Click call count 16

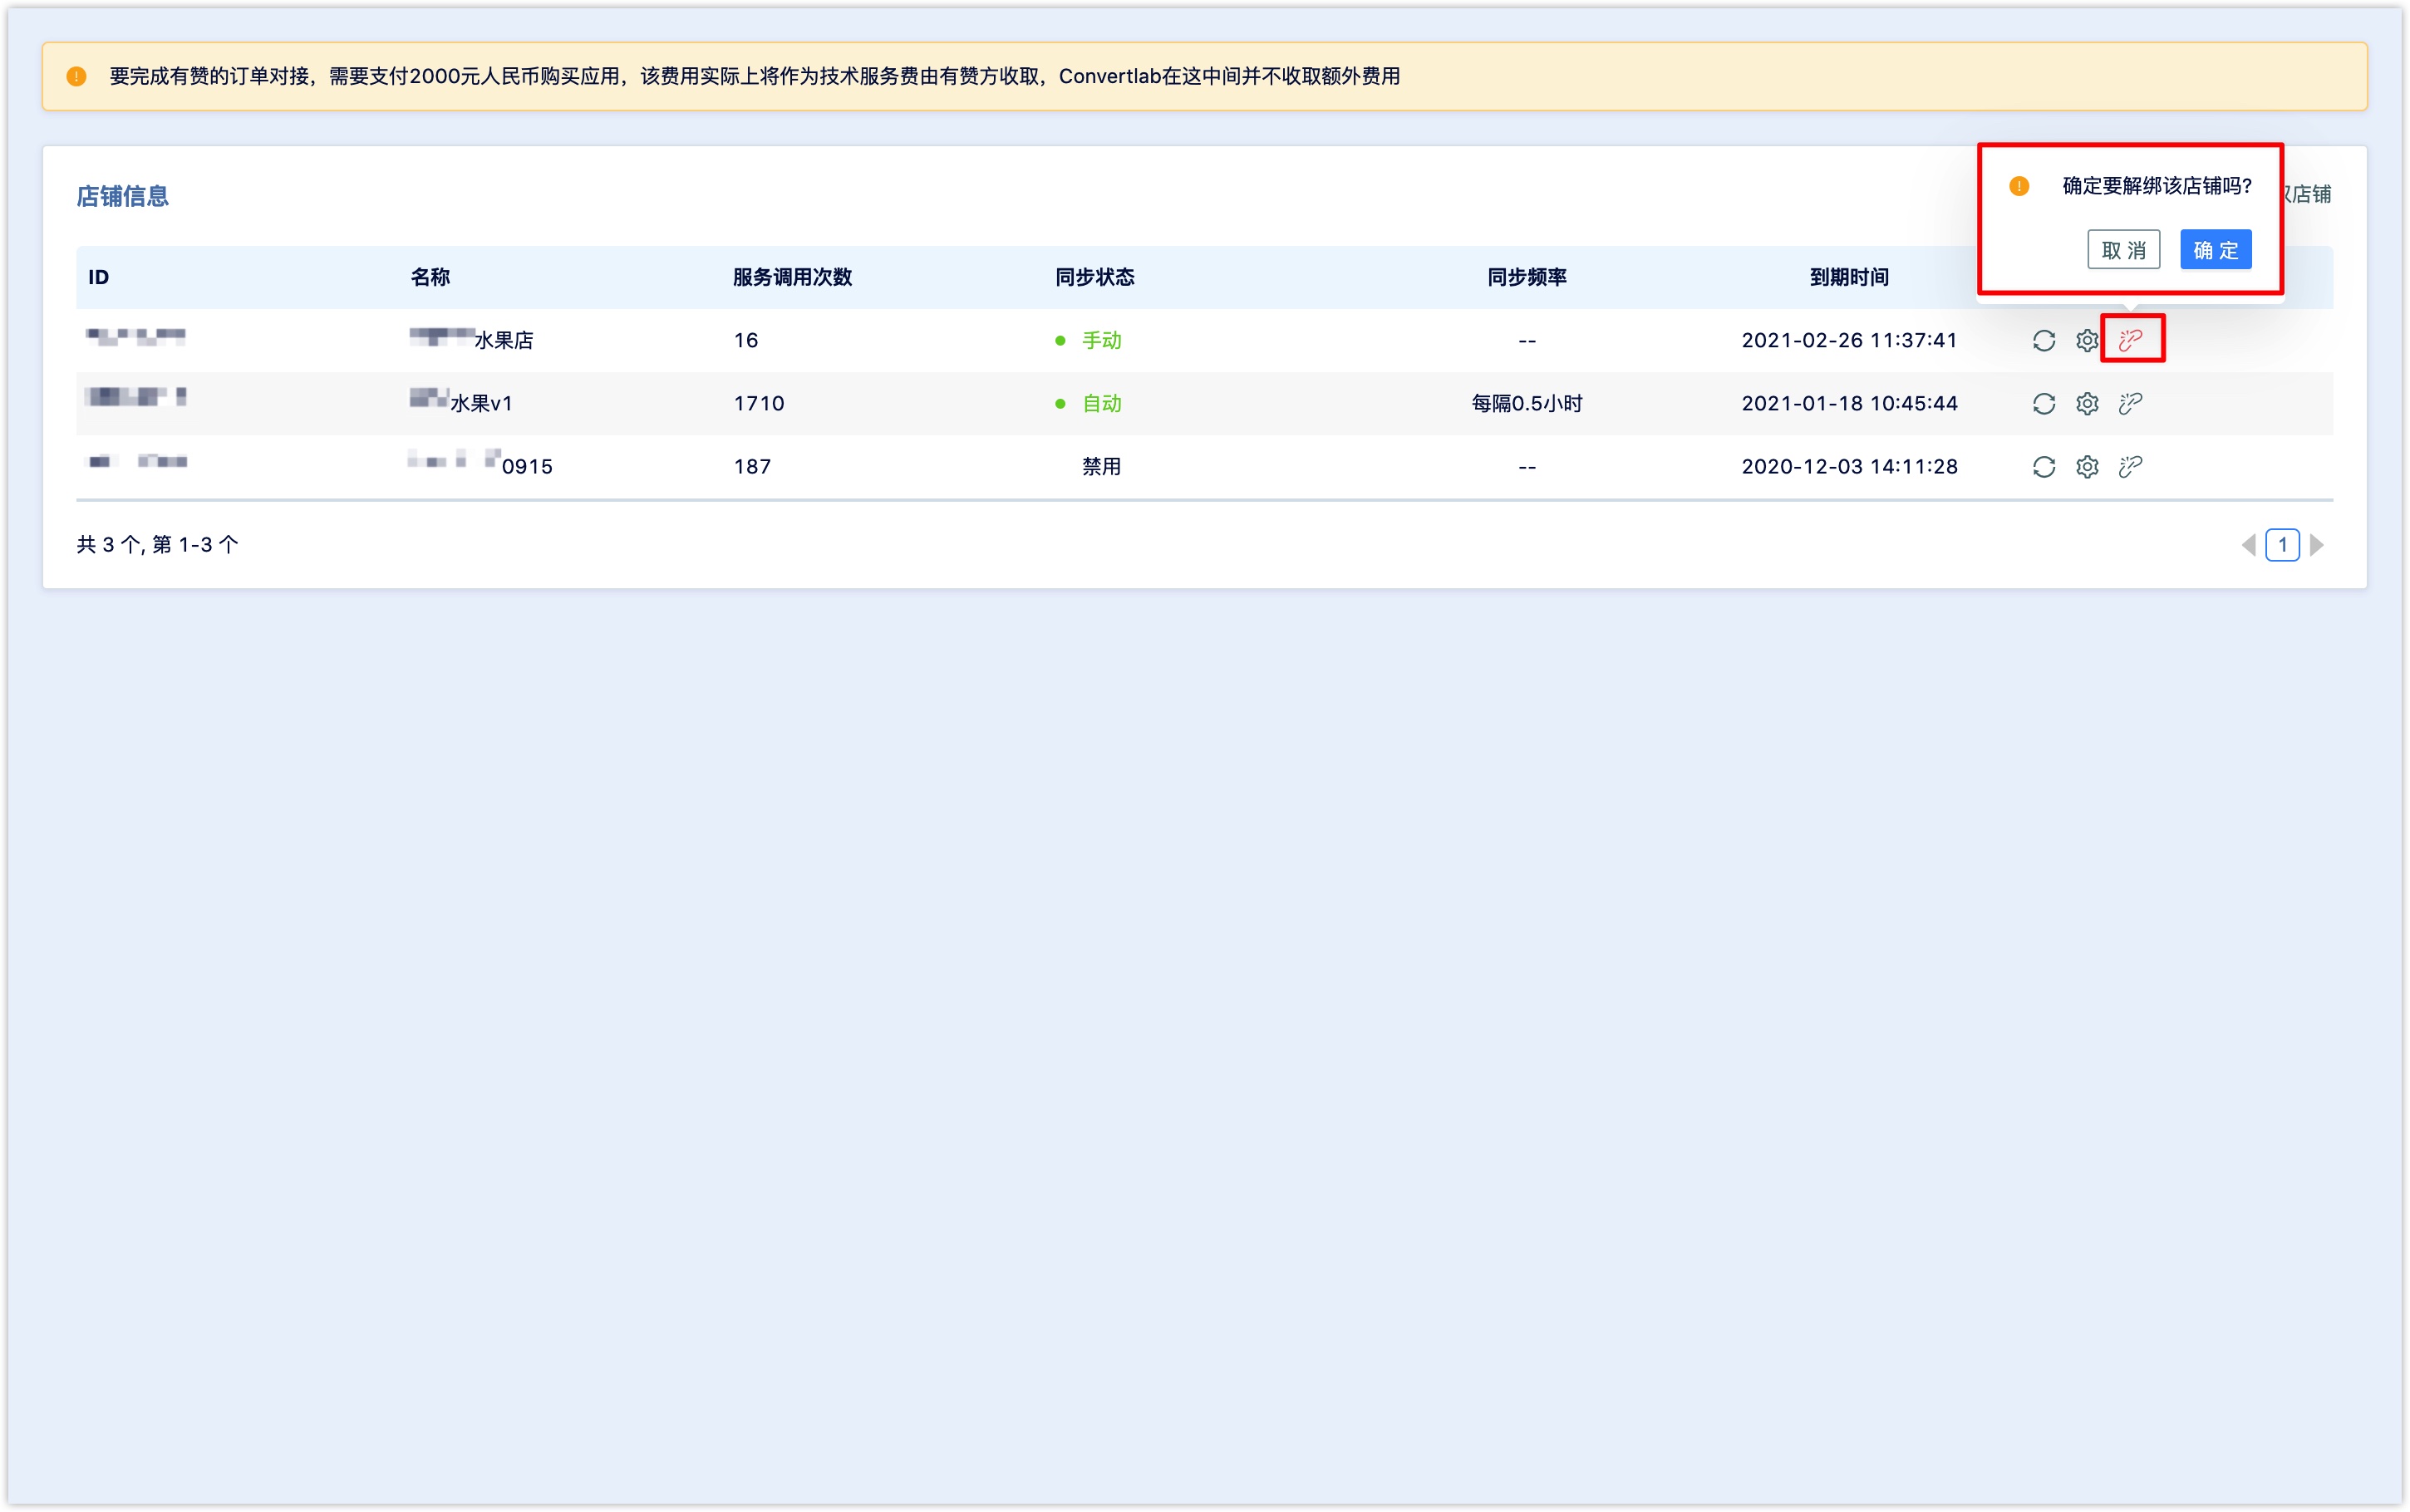[x=745, y=341]
